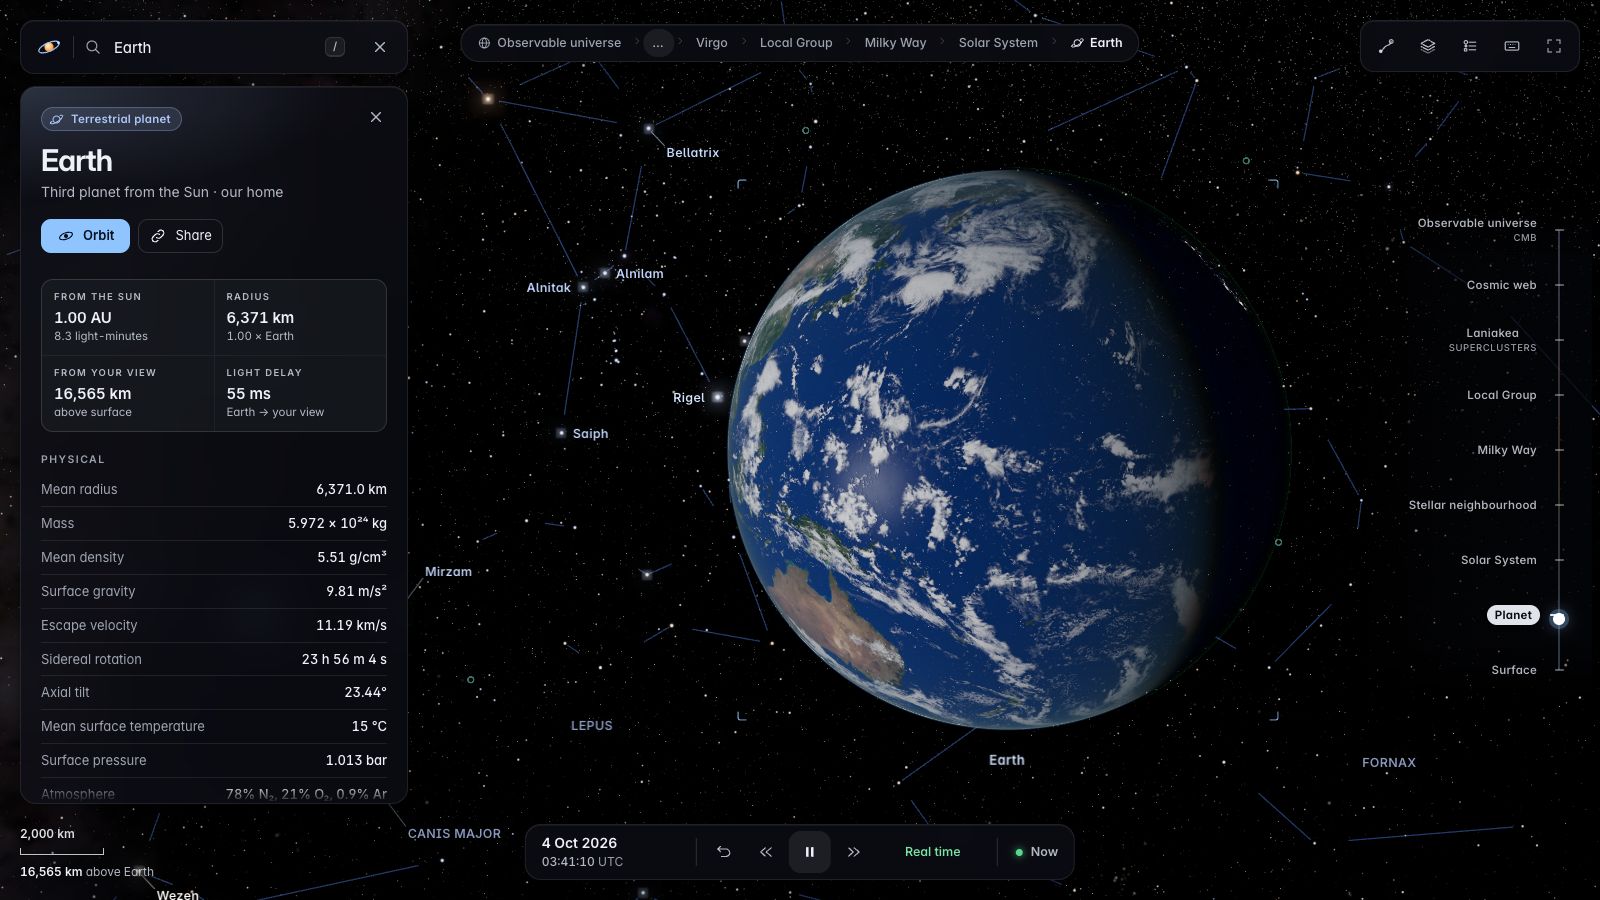Image resolution: width=1600 pixels, height=900 pixels.
Task: Open the date 4 Oct 2026
Action: (x=579, y=843)
